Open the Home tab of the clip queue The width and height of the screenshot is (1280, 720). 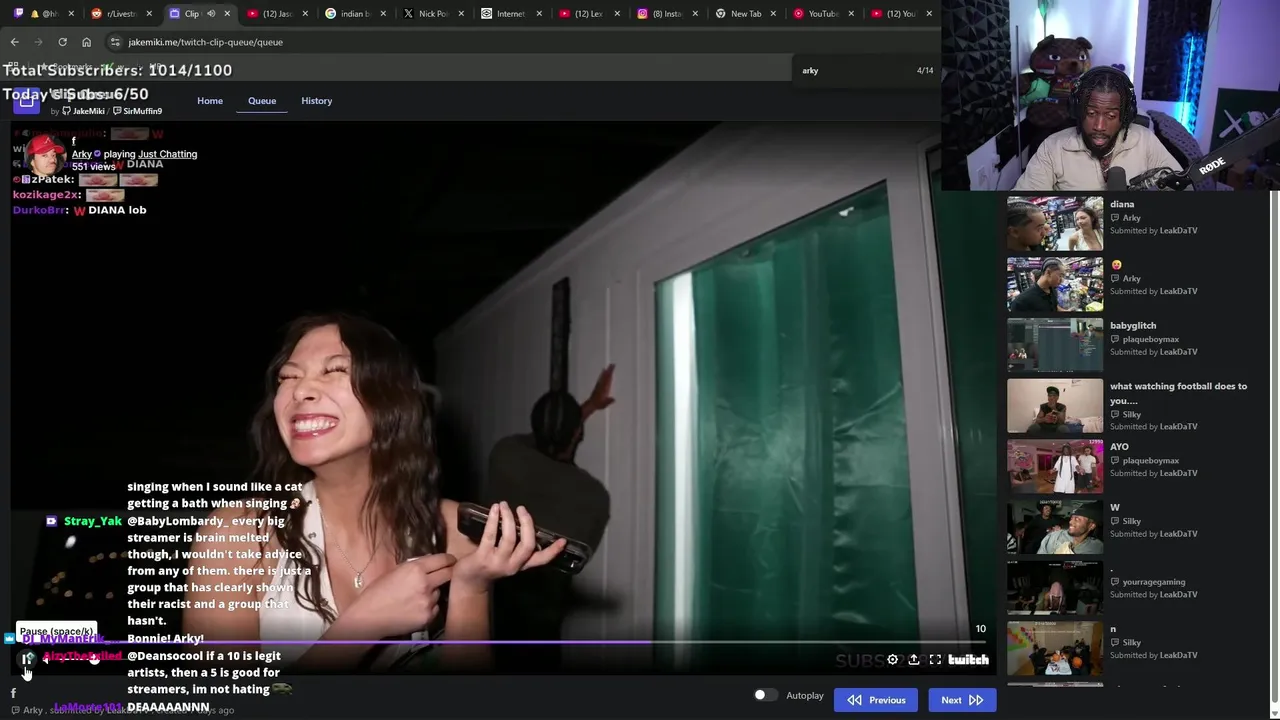coord(210,101)
